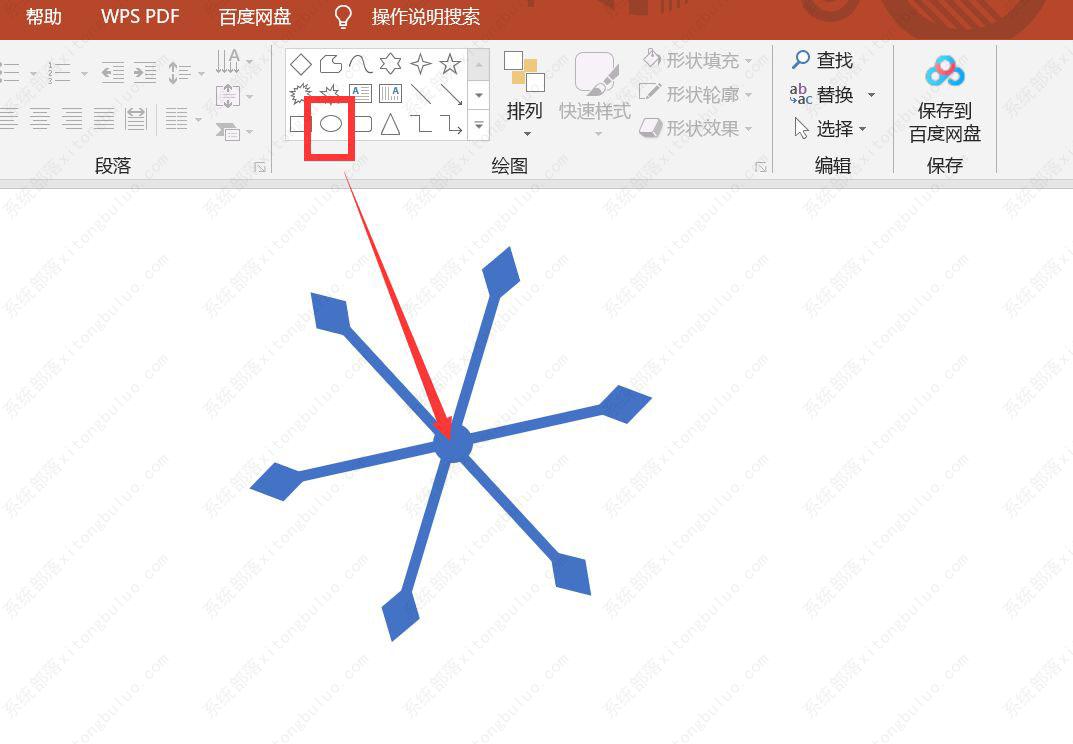Click the text direction icon

(x=228, y=61)
